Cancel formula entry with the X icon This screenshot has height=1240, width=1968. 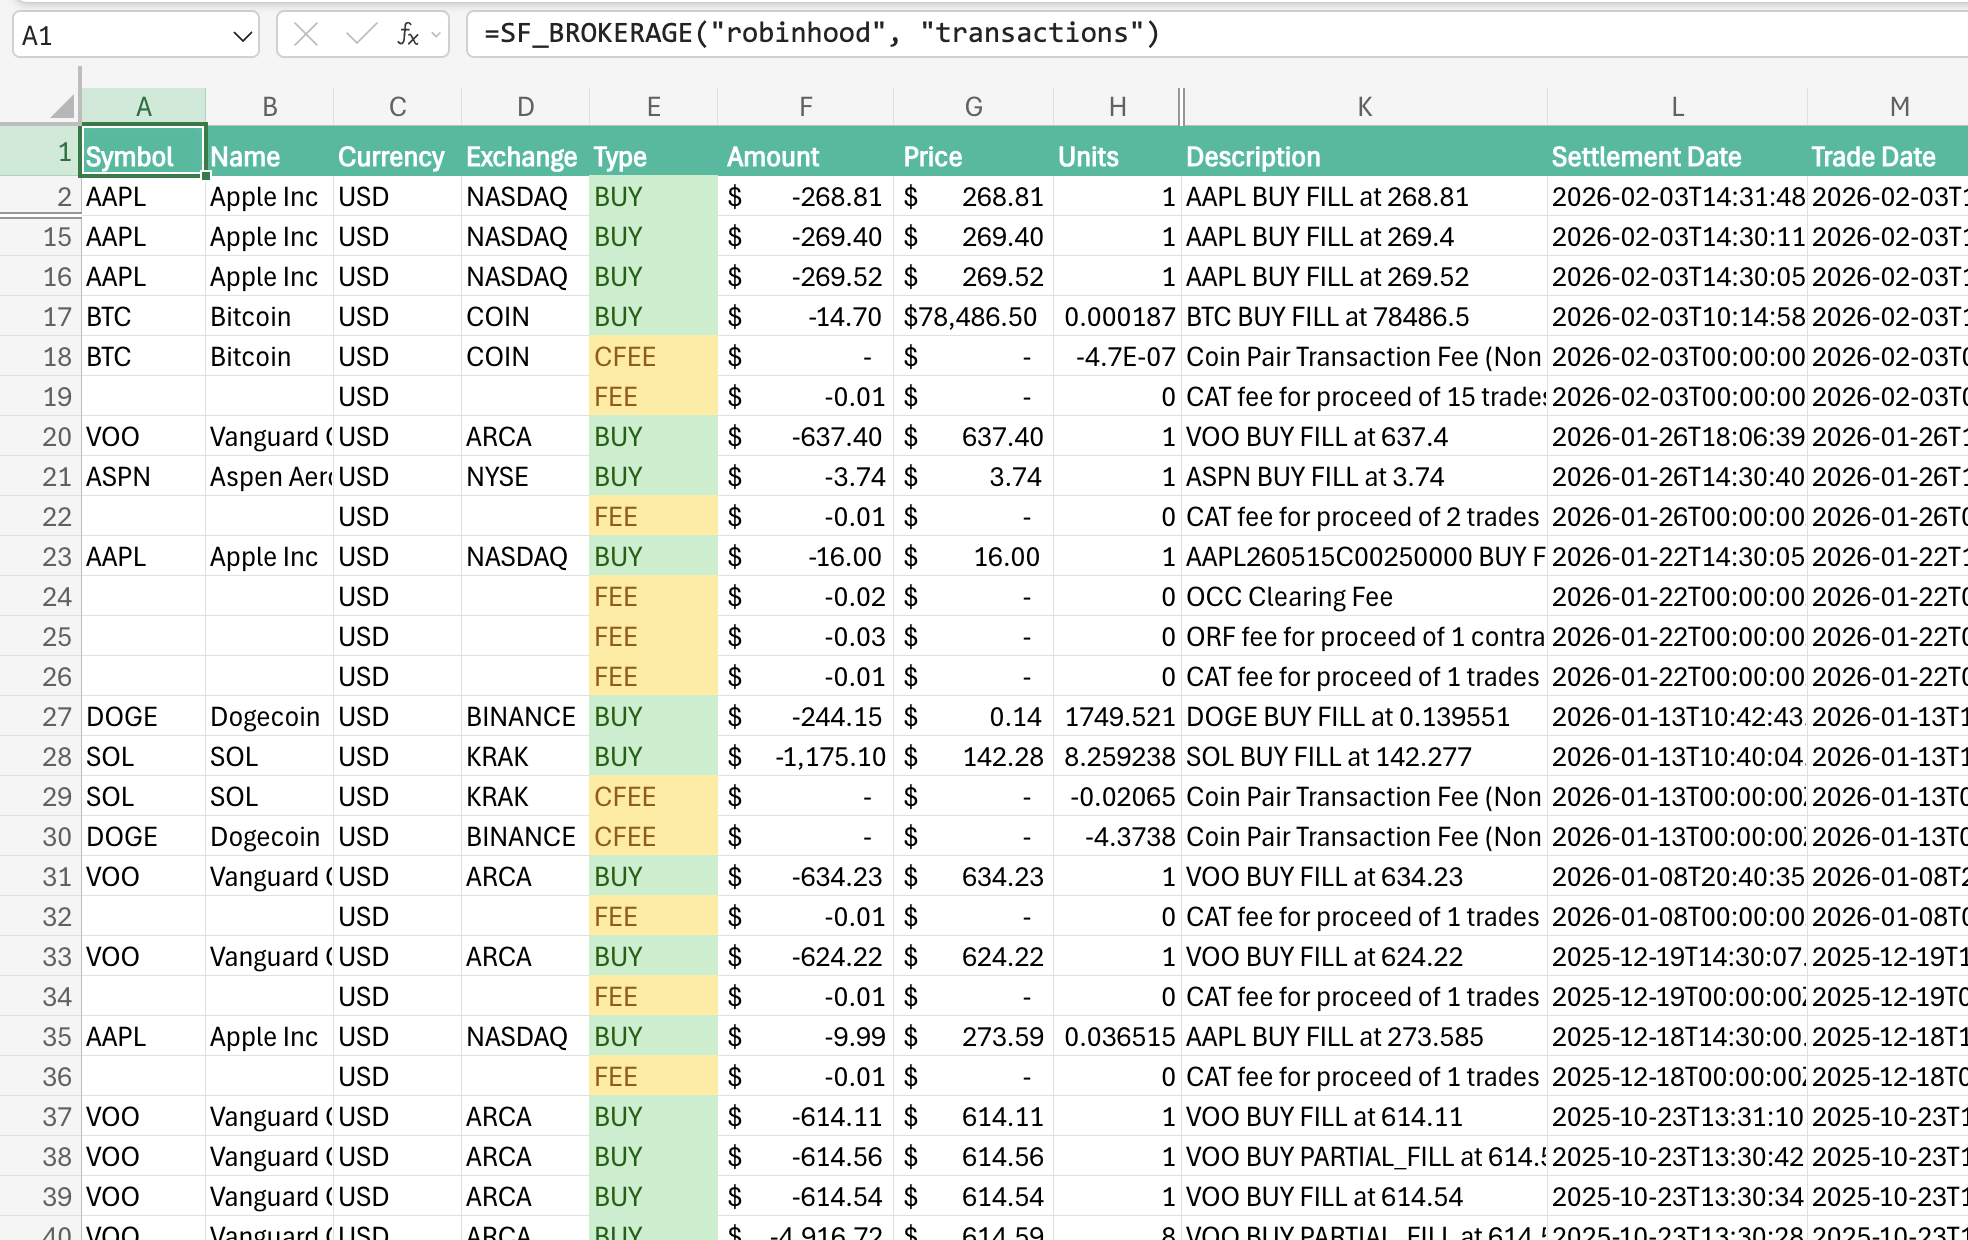coord(305,33)
